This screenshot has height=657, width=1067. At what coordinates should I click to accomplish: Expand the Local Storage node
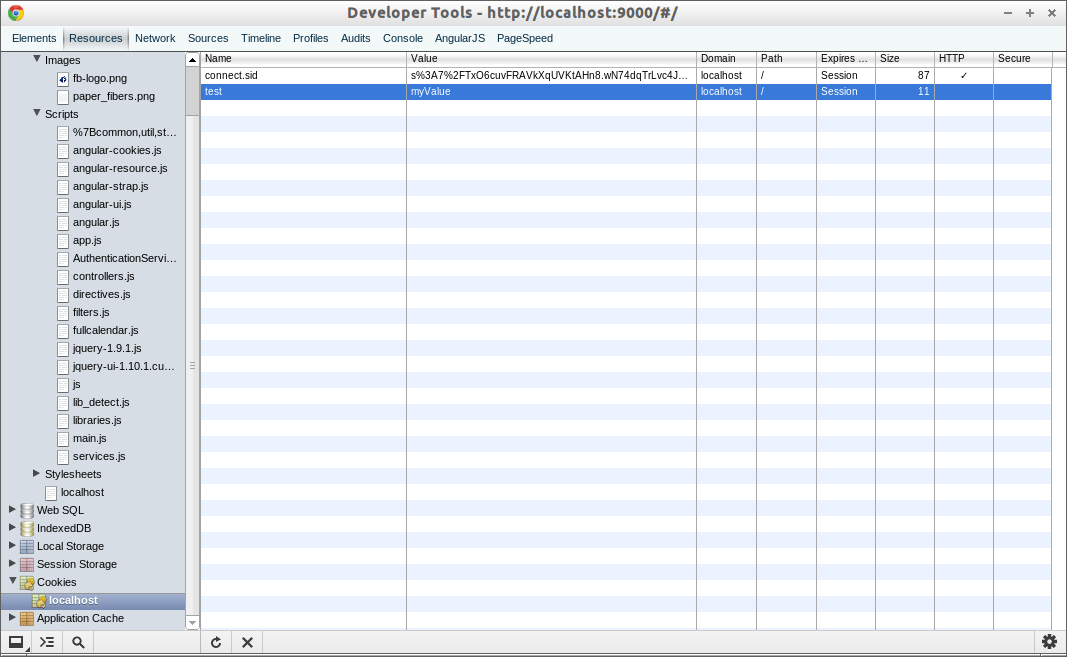pos(12,545)
